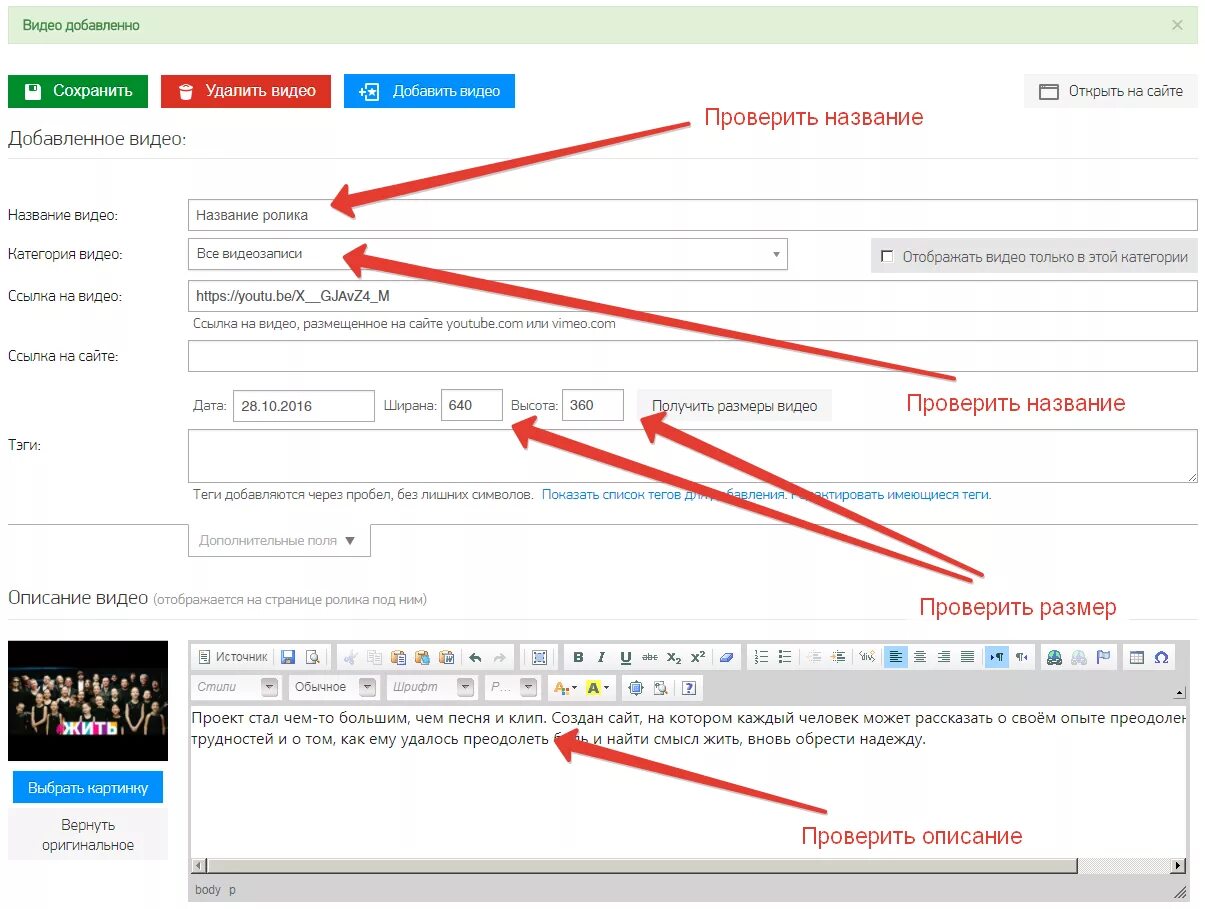
Task: Open the Категория видео dropdown
Action: pyautogui.click(x=487, y=254)
